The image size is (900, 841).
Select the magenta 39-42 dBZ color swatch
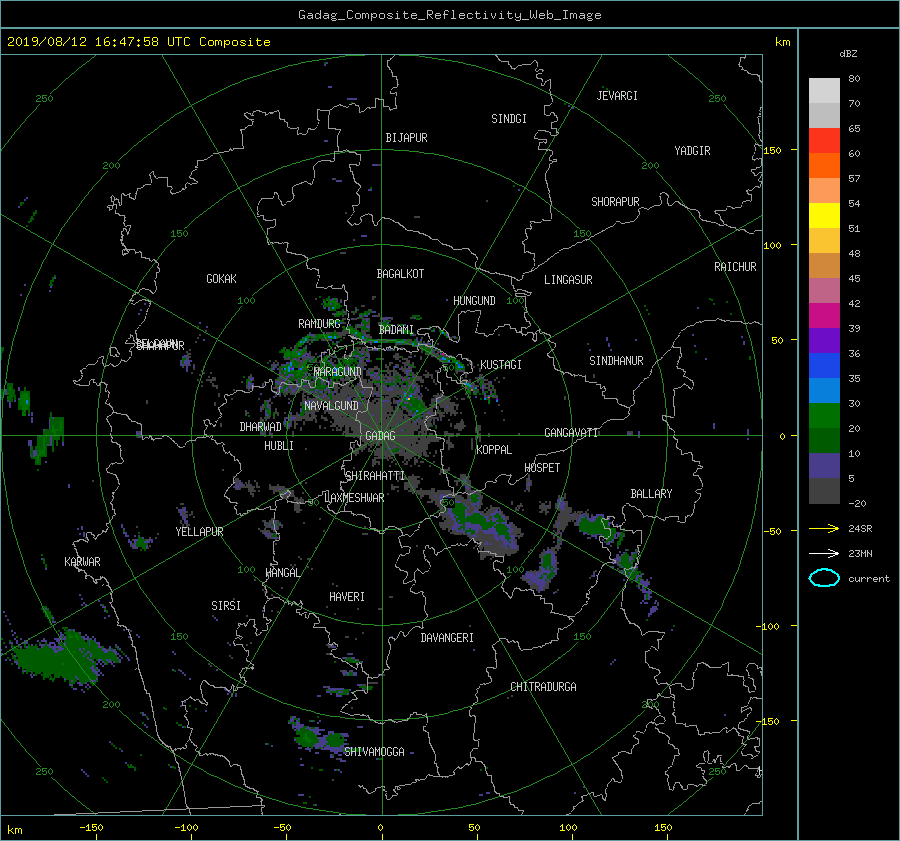[x=824, y=316]
